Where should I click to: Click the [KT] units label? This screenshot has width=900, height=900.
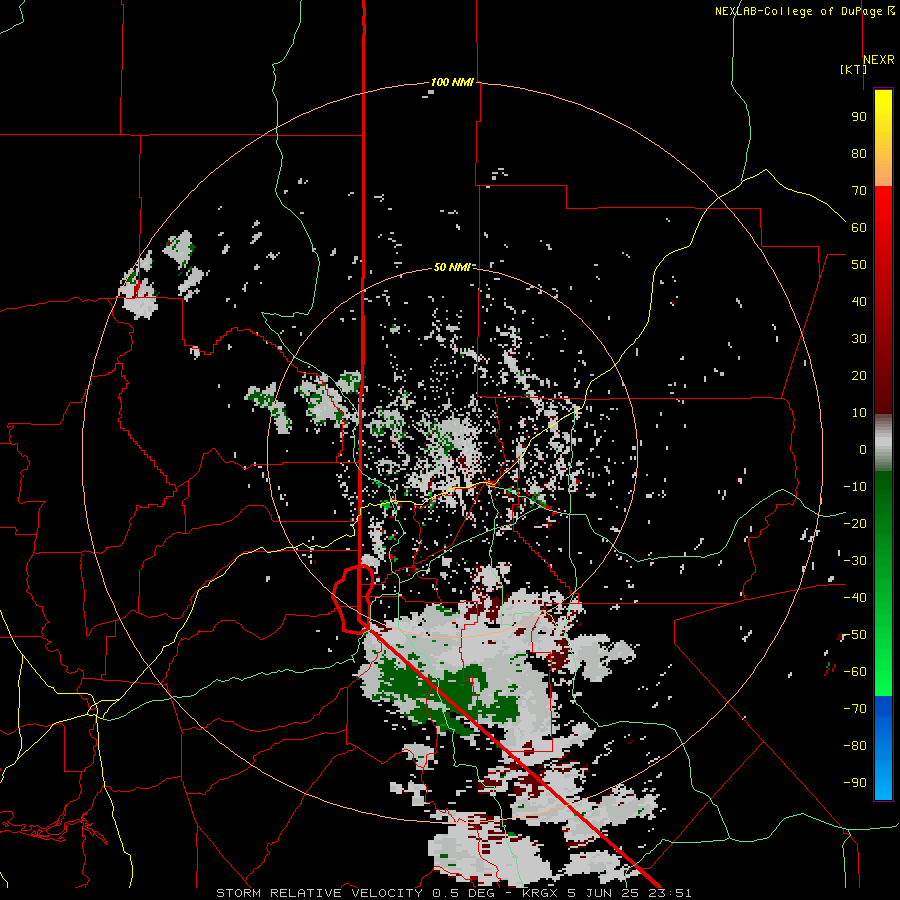tap(853, 69)
